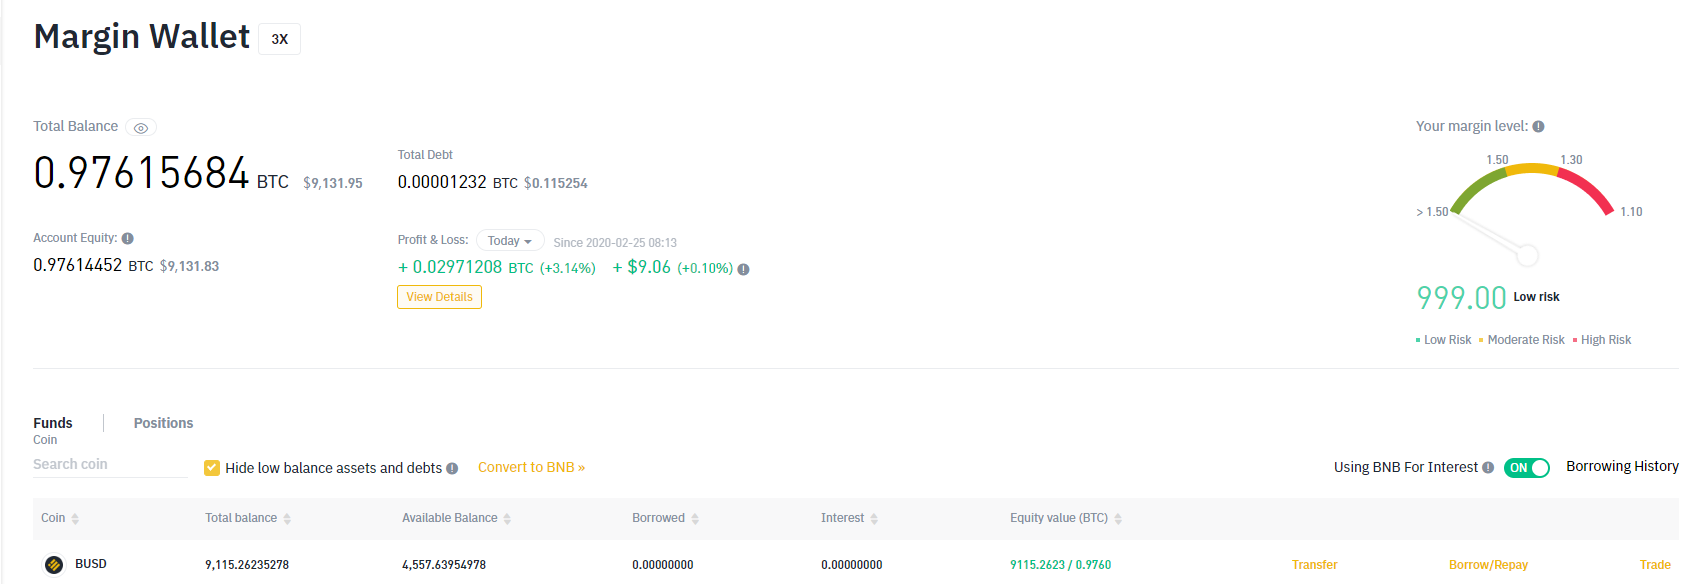This screenshot has width=1685, height=584.
Task: Sort by Equity value (BTC) column
Action: pos(1118,519)
